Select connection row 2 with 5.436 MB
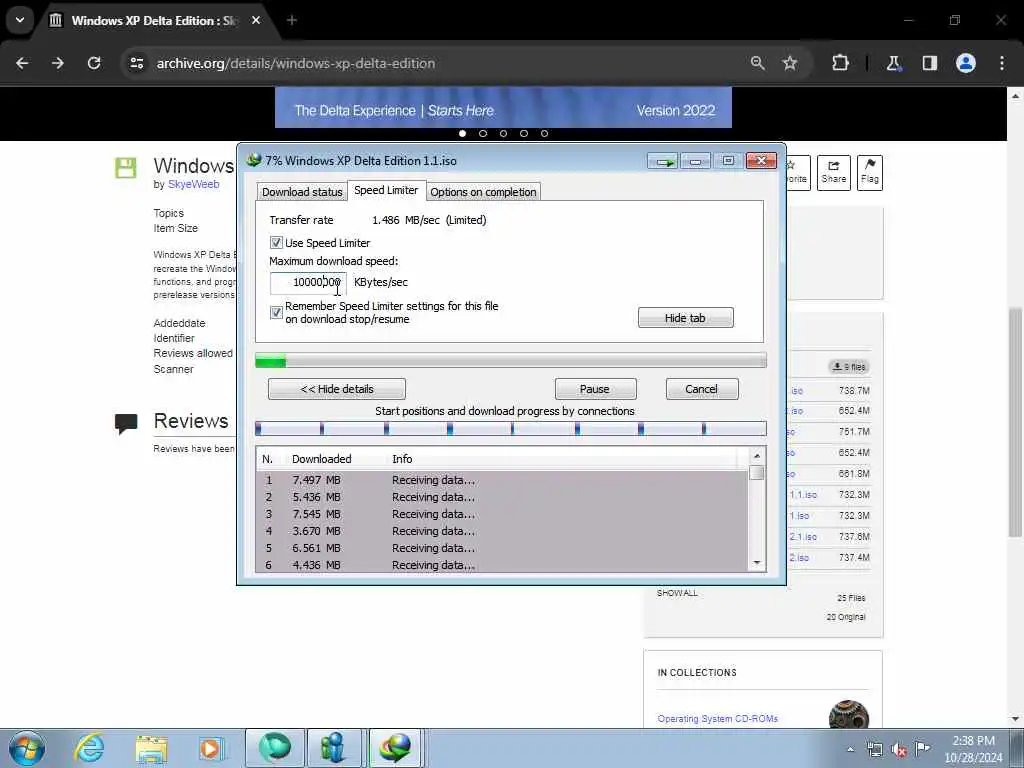Screen dimensions: 1024x768 pos(503,497)
